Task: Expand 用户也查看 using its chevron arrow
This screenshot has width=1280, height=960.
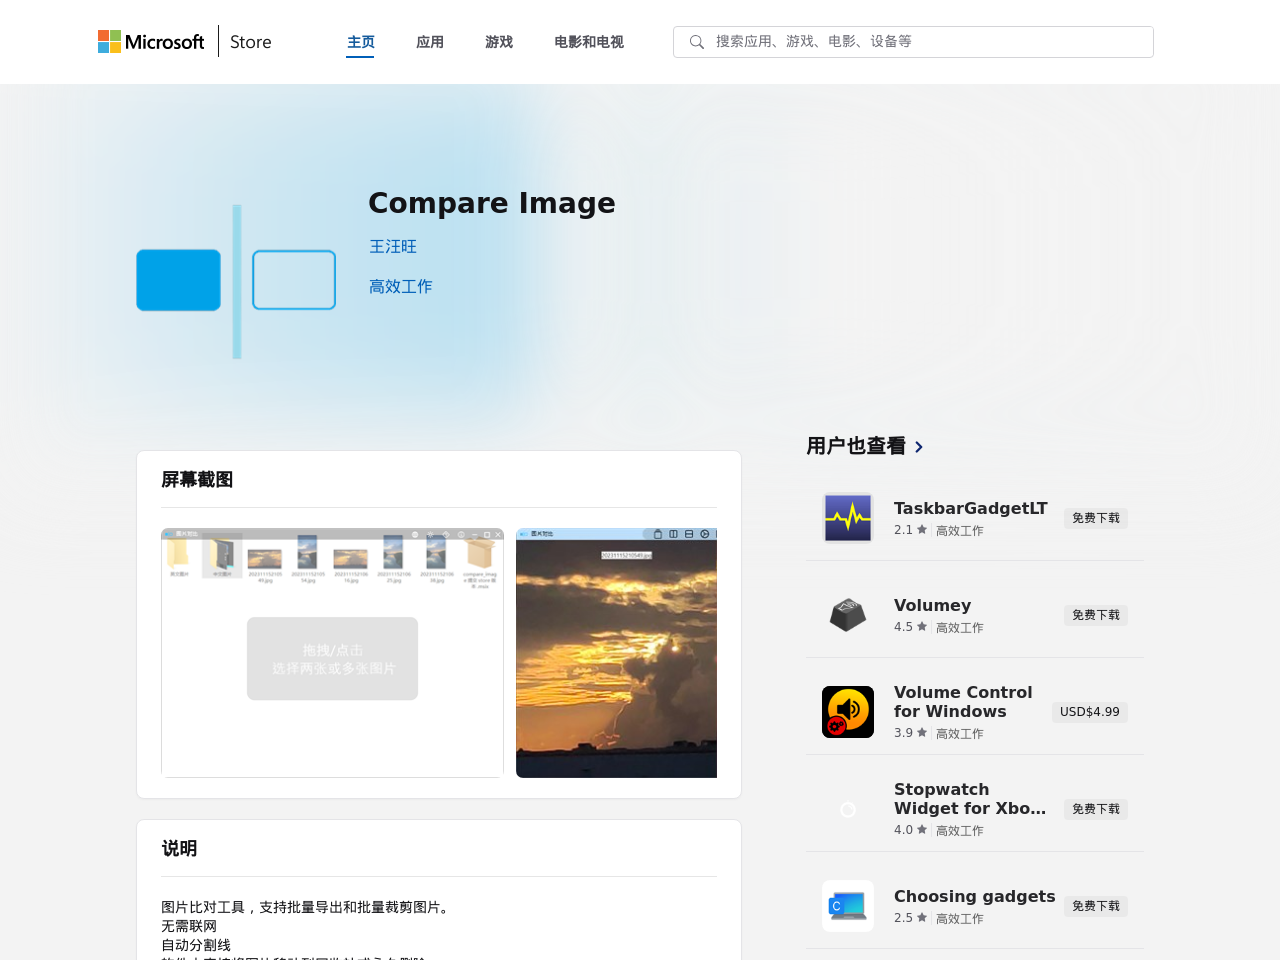Action: [x=917, y=446]
